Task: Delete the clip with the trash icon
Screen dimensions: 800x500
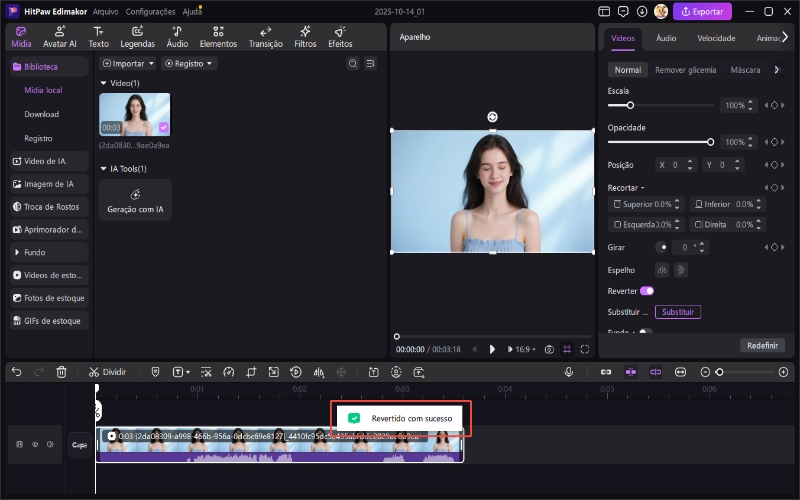Action: [62, 372]
